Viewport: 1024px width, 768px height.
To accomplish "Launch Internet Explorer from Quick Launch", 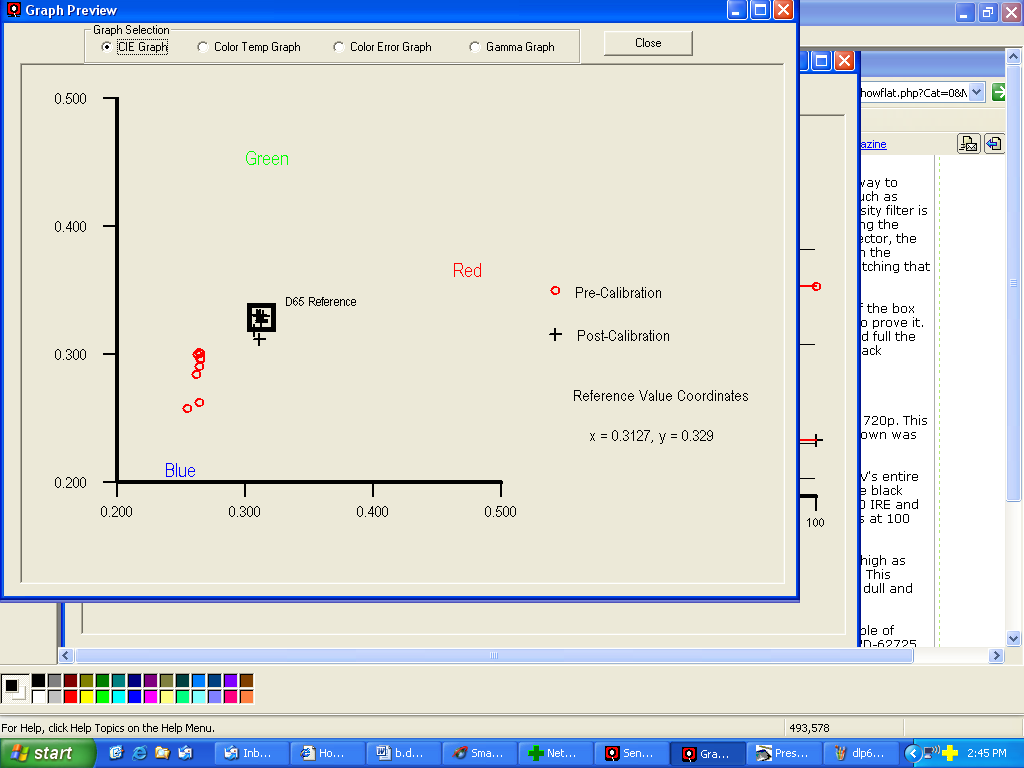I will [x=139, y=753].
